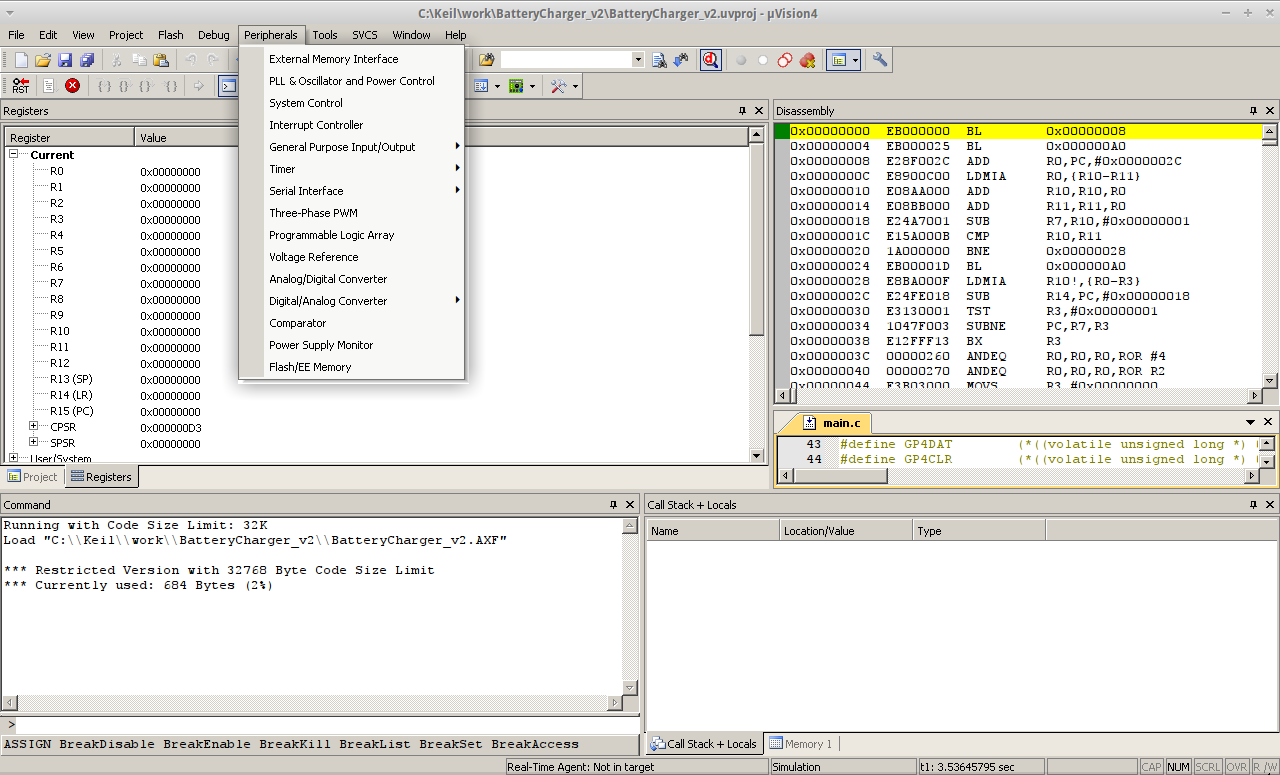Expand the User/System register group
The height and width of the screenshot is (775, 1280).
tap(15, 458)
